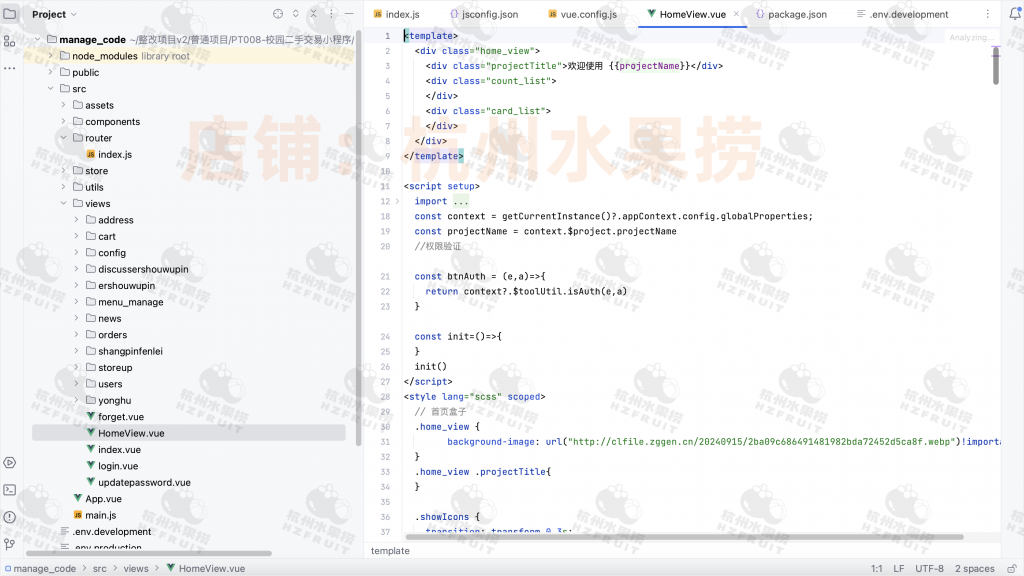Open login.vue in the project tree
Viewport: 1024px width, 576px height.
[117, 466]
